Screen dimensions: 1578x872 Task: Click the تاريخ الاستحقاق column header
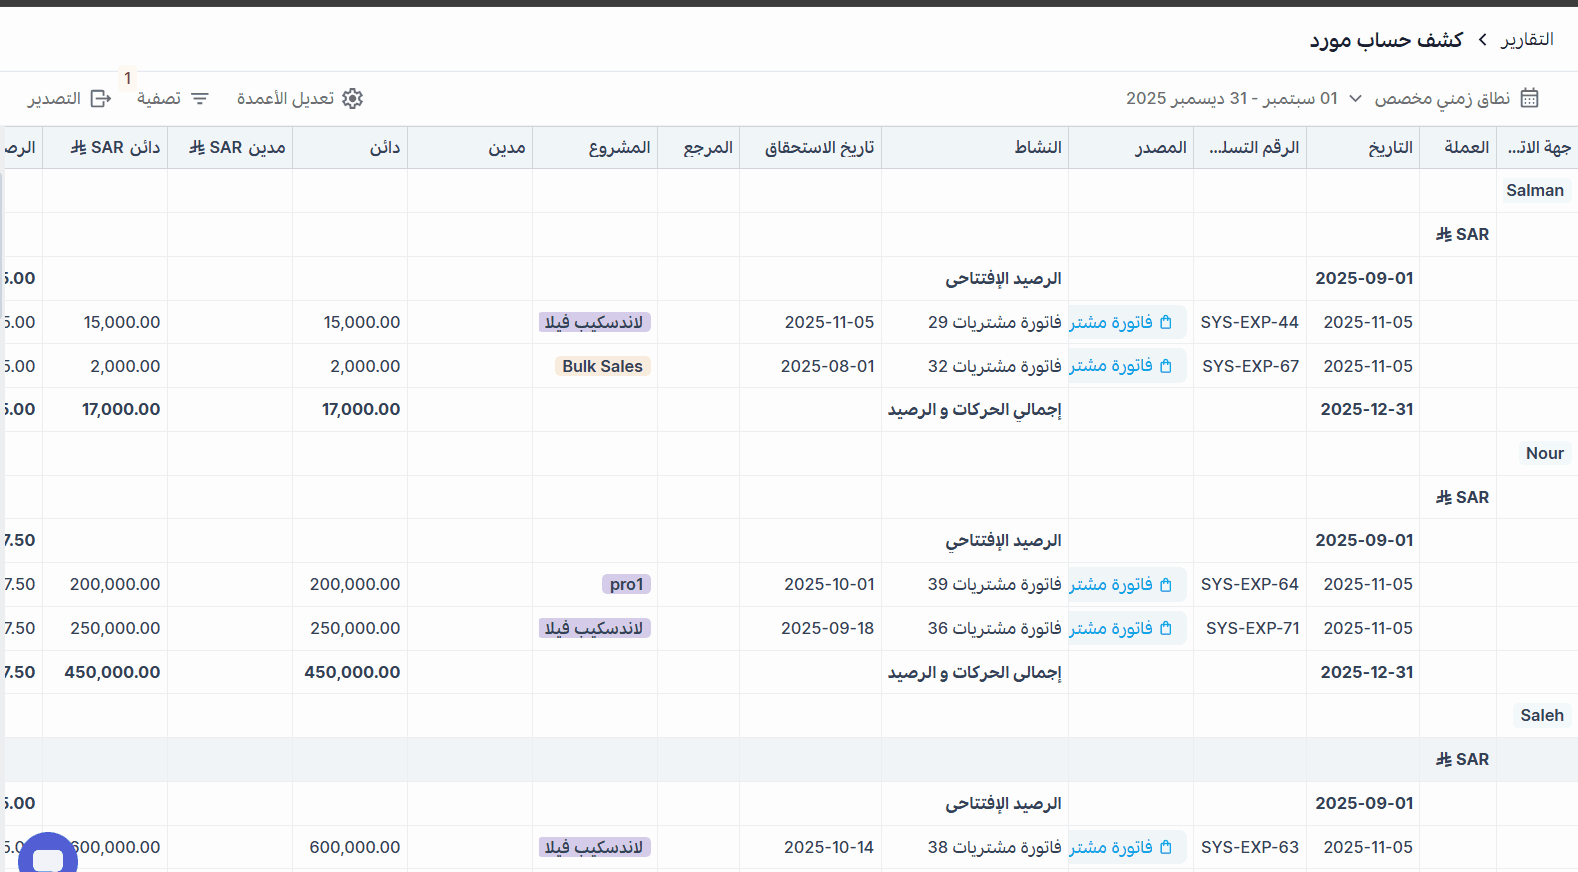tap(810, 148)
